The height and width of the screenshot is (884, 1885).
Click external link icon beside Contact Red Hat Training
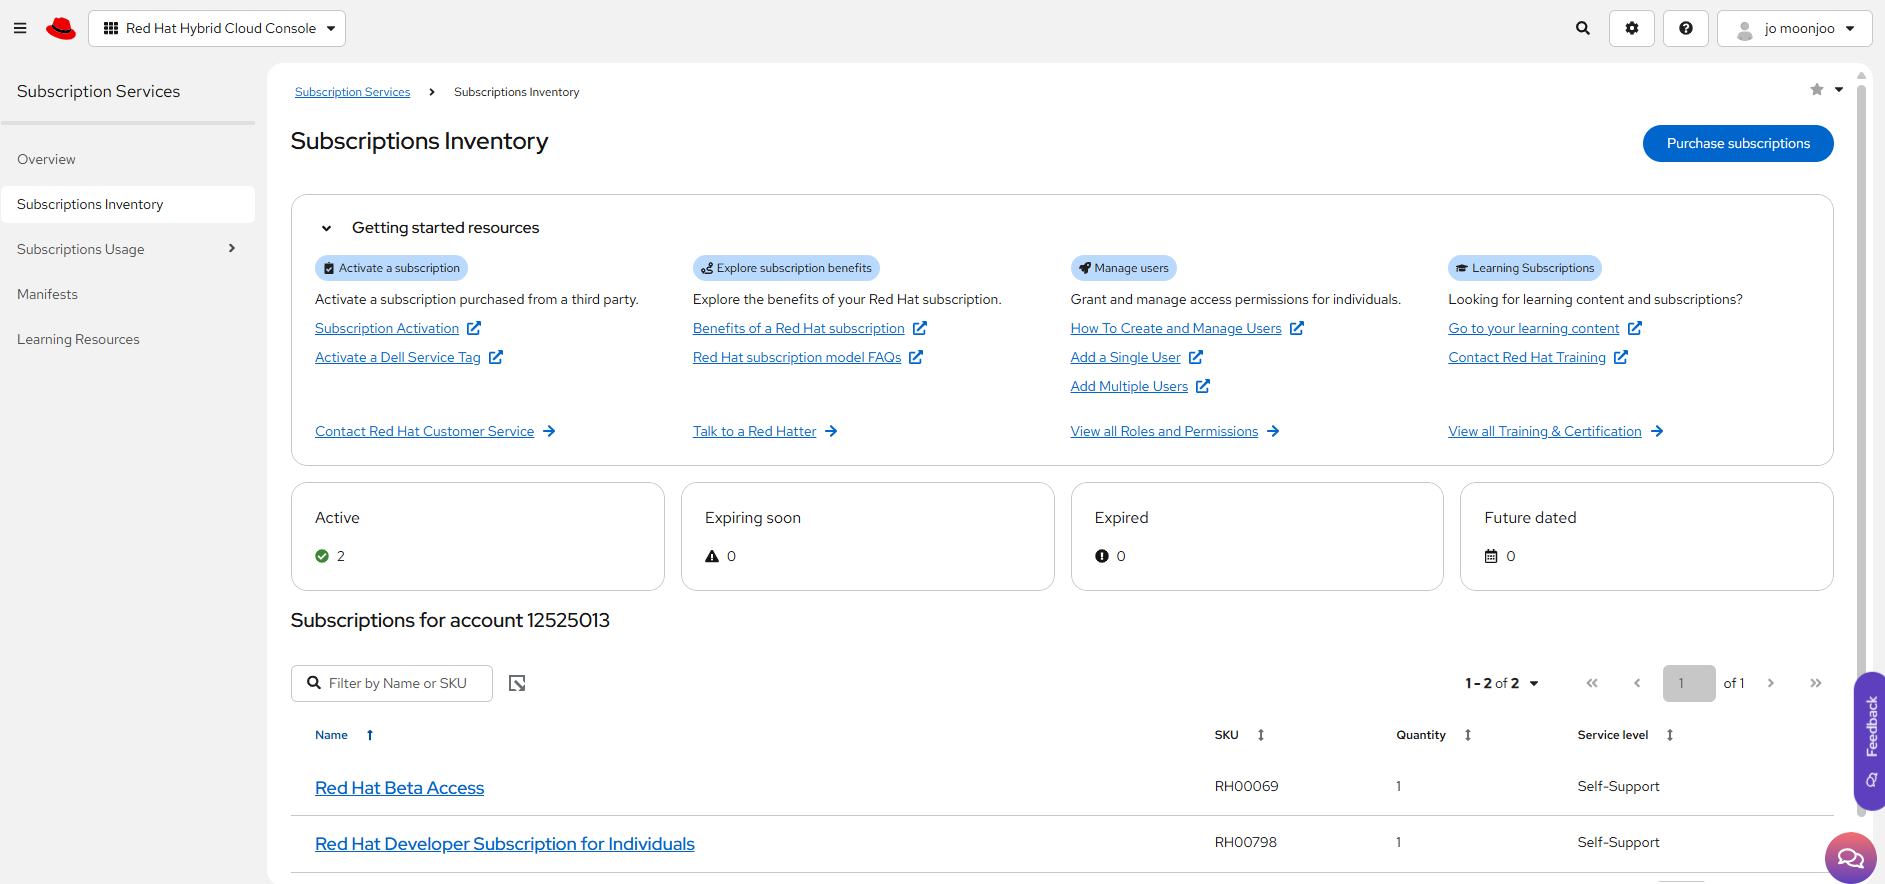click(1621, 357)
